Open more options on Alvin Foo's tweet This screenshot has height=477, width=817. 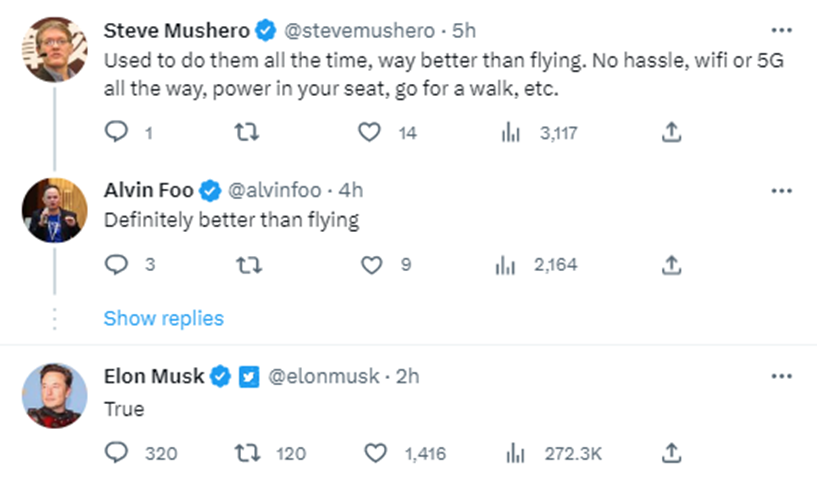(782, 190)
